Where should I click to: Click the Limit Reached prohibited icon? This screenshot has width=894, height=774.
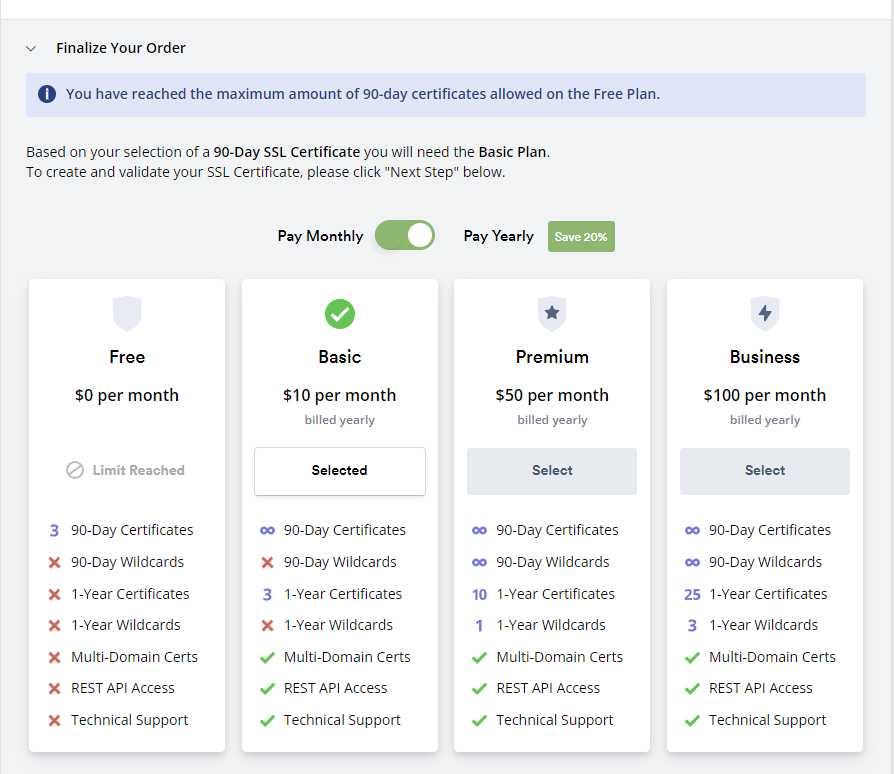(75, 470)
